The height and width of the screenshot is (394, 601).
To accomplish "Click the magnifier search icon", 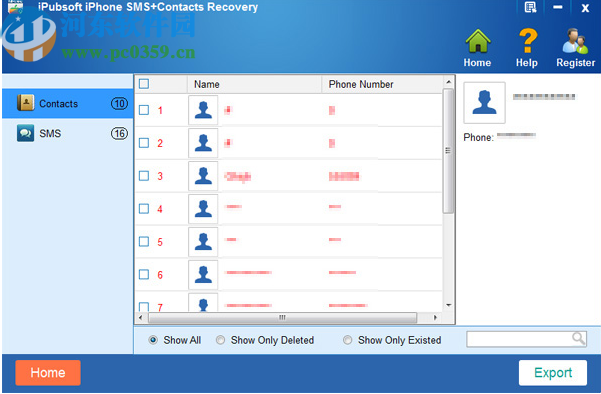I will click(578, 338).
